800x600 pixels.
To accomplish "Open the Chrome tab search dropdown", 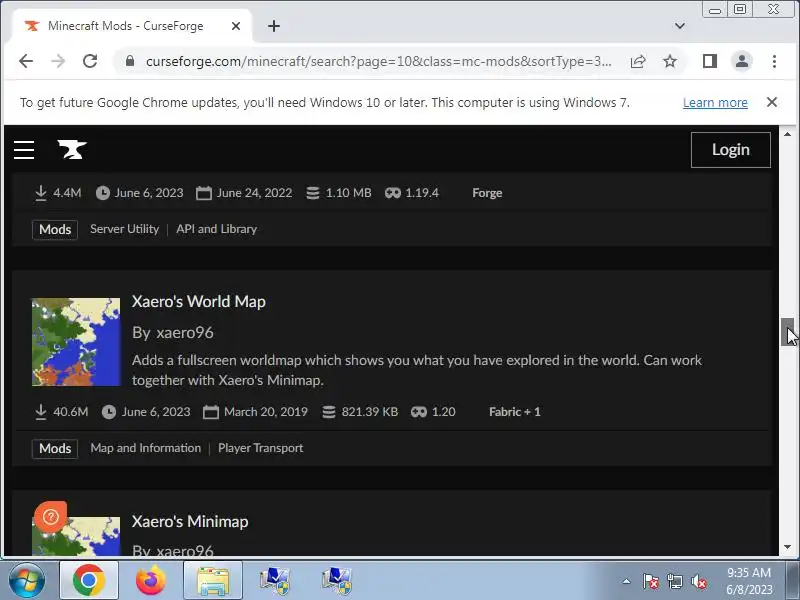I will coord(680,26).
